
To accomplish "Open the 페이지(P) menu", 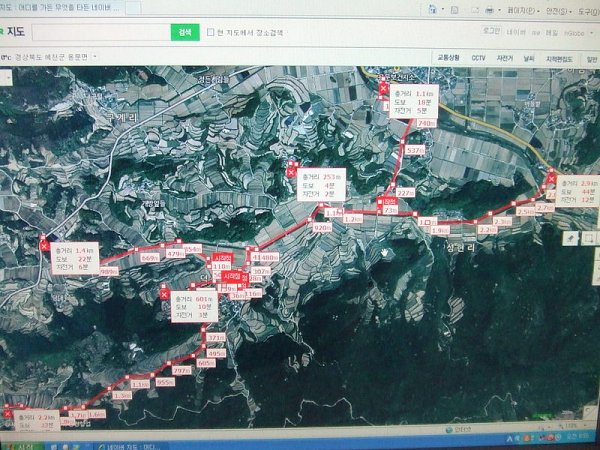I will click(x=521, y=11).
